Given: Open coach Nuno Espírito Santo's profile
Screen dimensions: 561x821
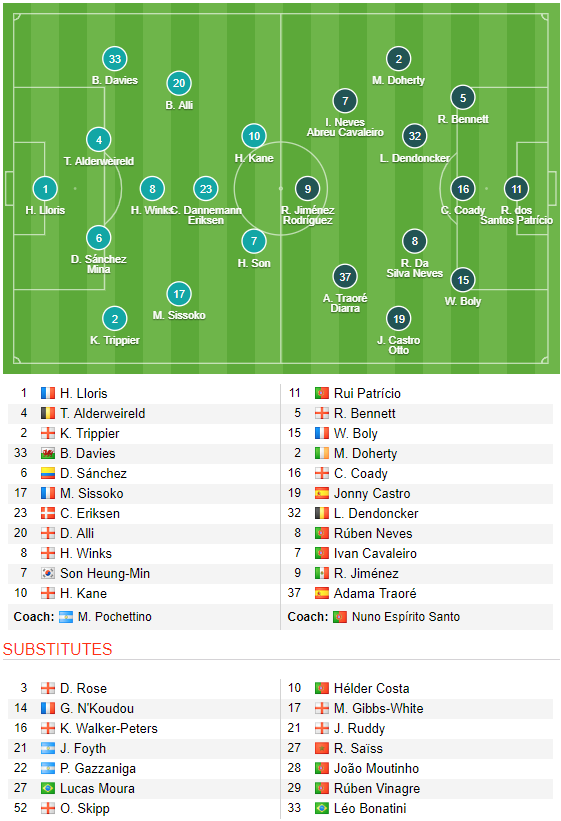Looking at the screenshot, I should pos(406,617).
